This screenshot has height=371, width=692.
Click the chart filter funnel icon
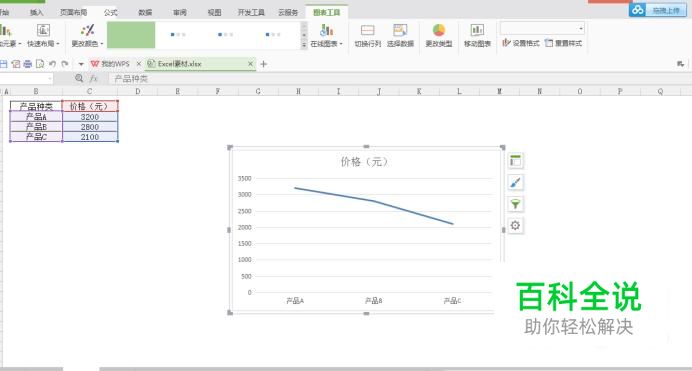(515, 204)
